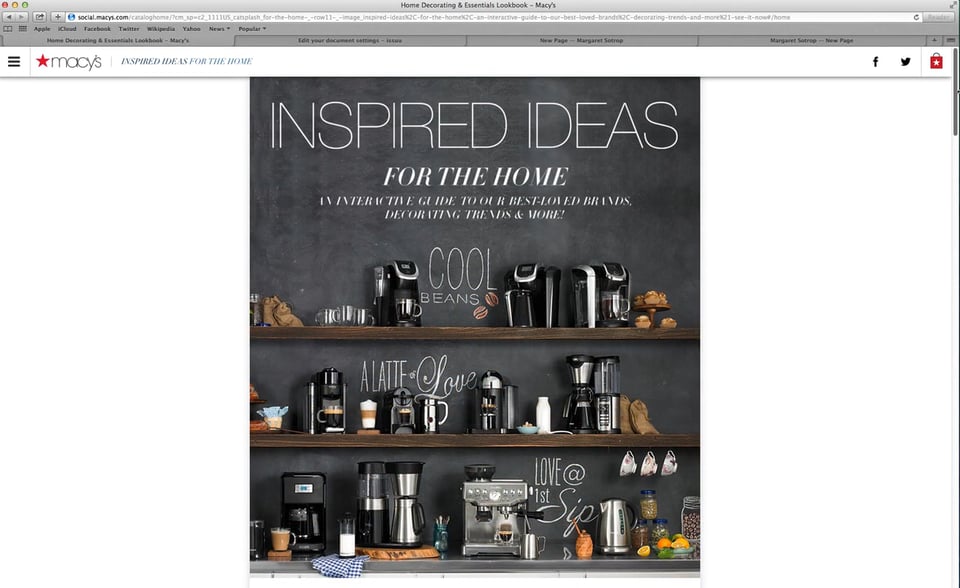
Task: Click the site globe favicon icon
Action: 71,17
